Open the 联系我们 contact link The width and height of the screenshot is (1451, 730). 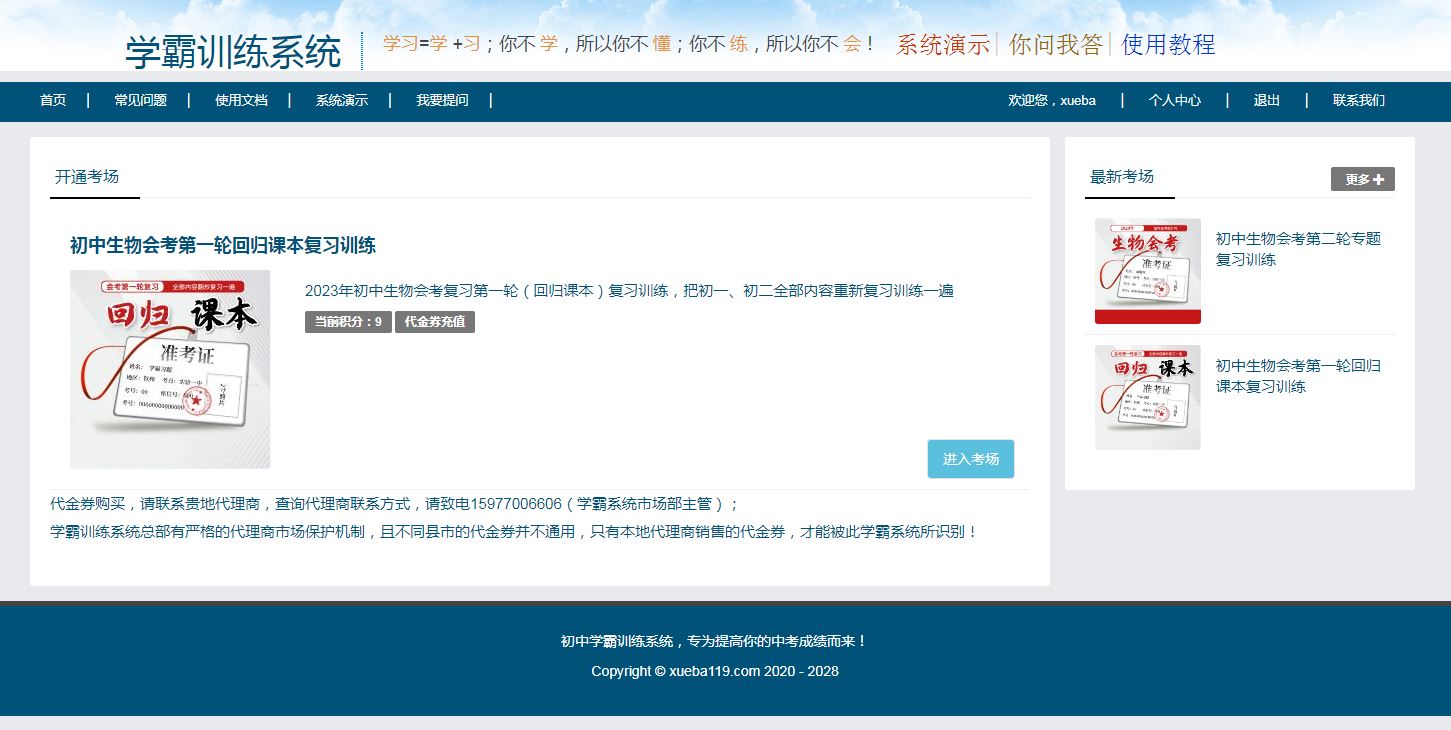pos(1357,101)
